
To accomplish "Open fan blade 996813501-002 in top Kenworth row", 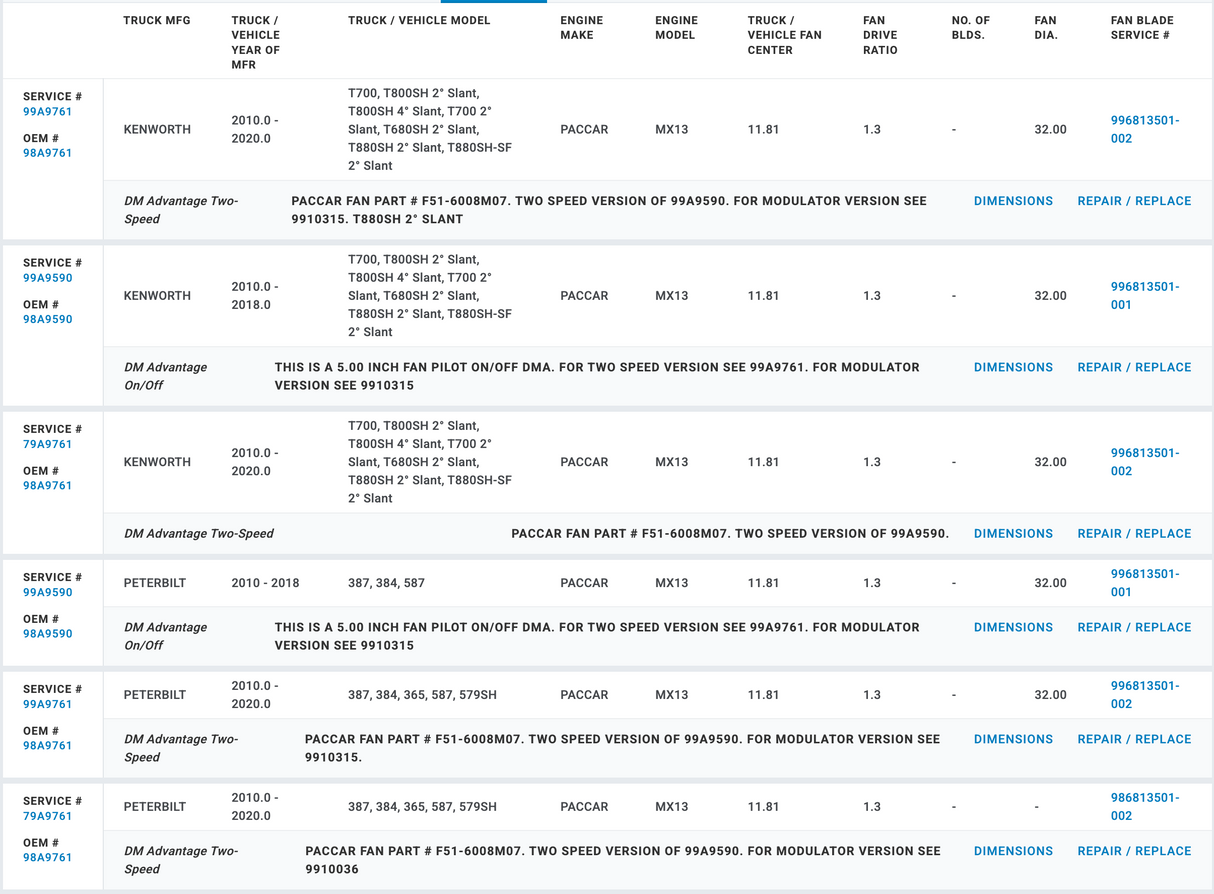I will [1145, 130].
